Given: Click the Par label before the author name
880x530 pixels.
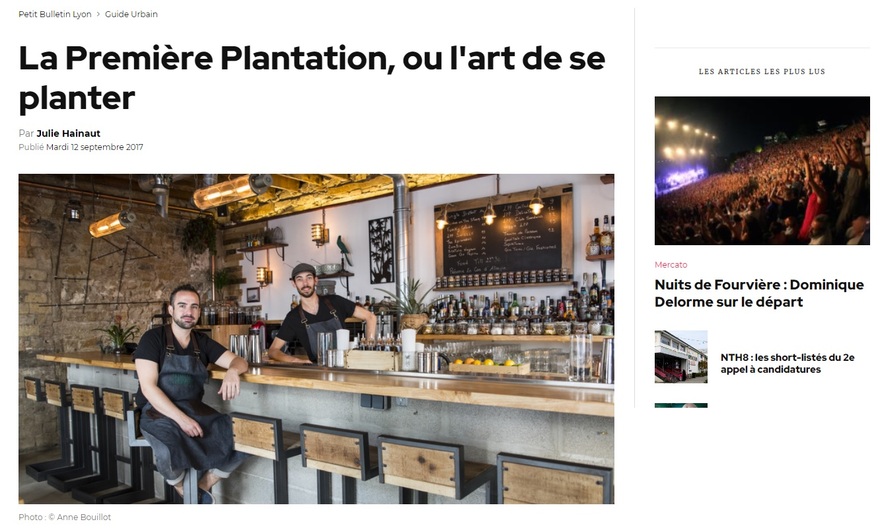Looking at the screenshot, I should pyautogui.click(x=26, y=133).
